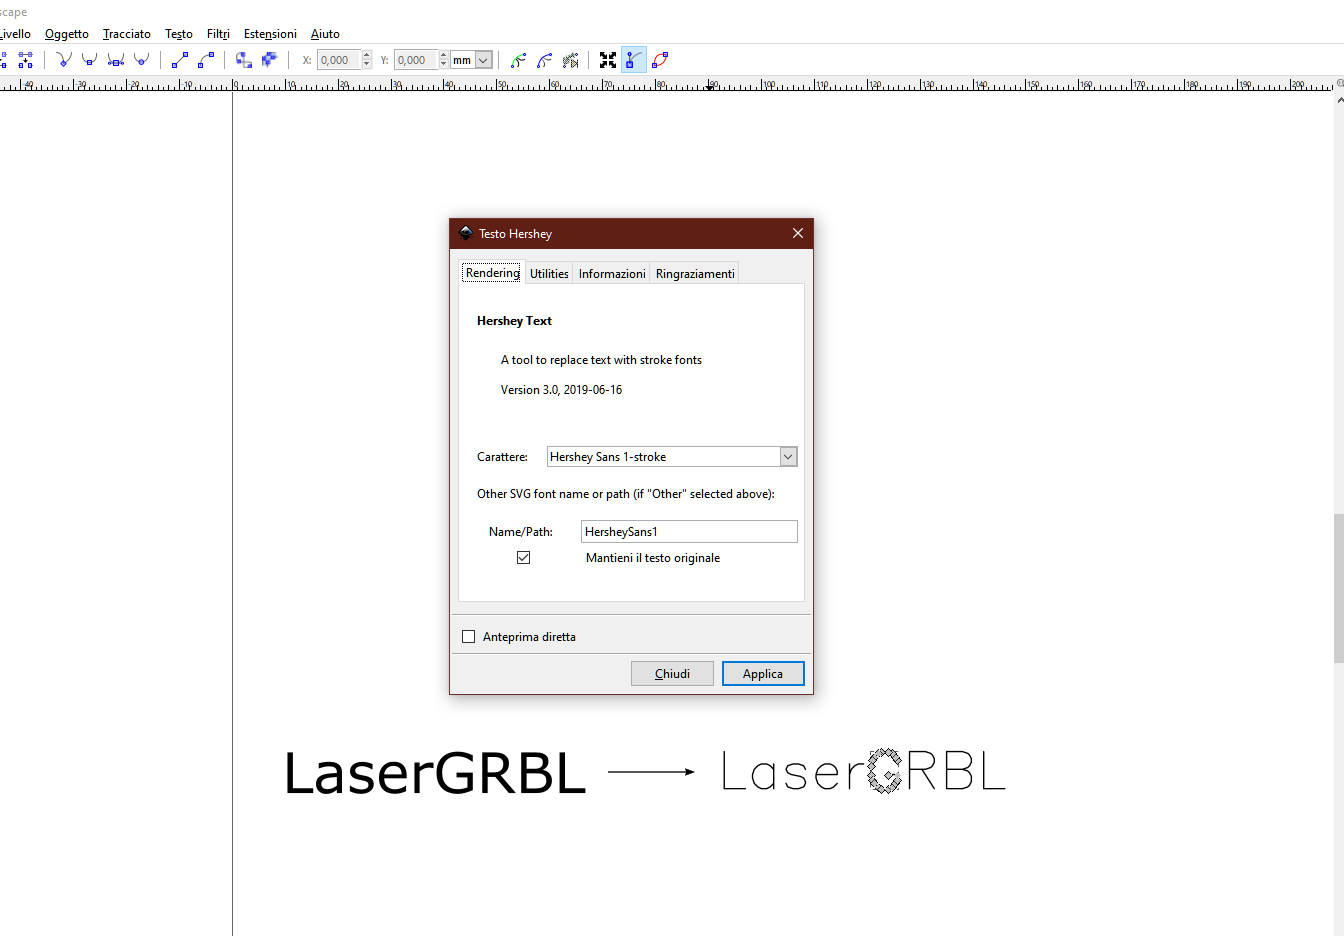
Task: Open the Filtri menu
Action: (x=218, y=34)
